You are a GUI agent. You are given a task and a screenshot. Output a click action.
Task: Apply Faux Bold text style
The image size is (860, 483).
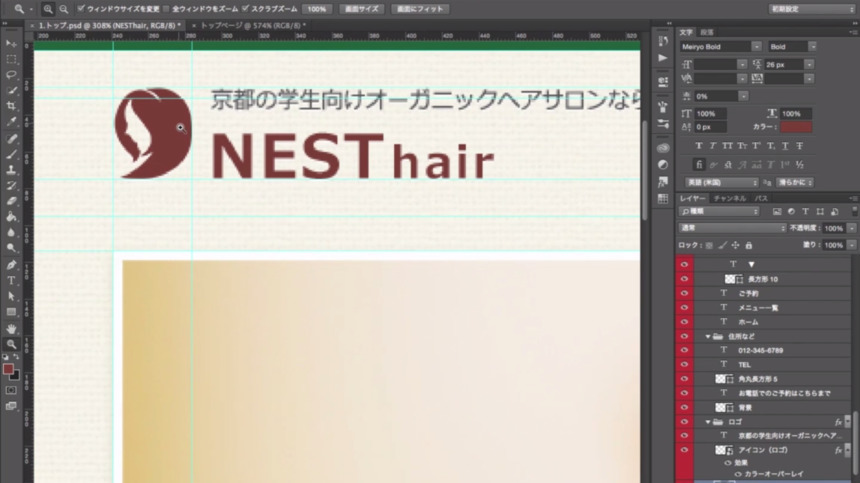coord(698,146)
